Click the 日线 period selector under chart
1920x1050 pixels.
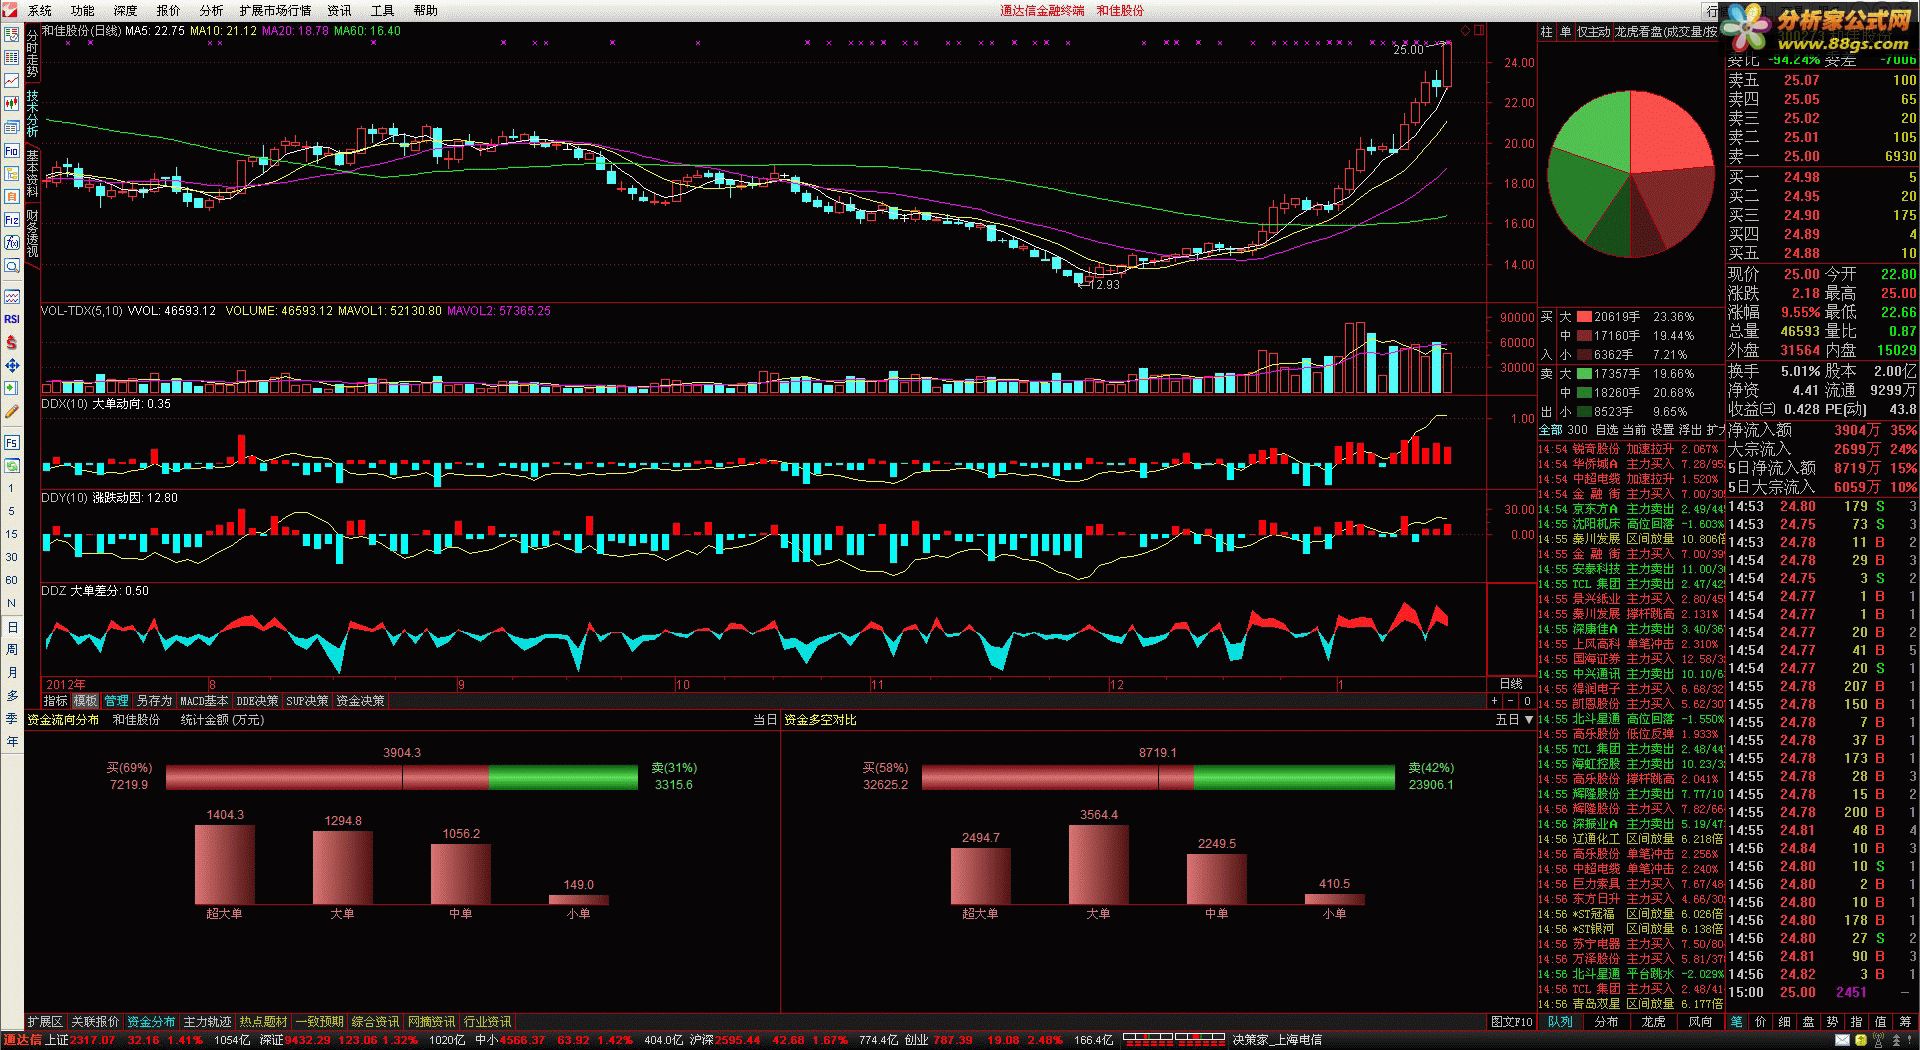click(x=1511, y=684)
